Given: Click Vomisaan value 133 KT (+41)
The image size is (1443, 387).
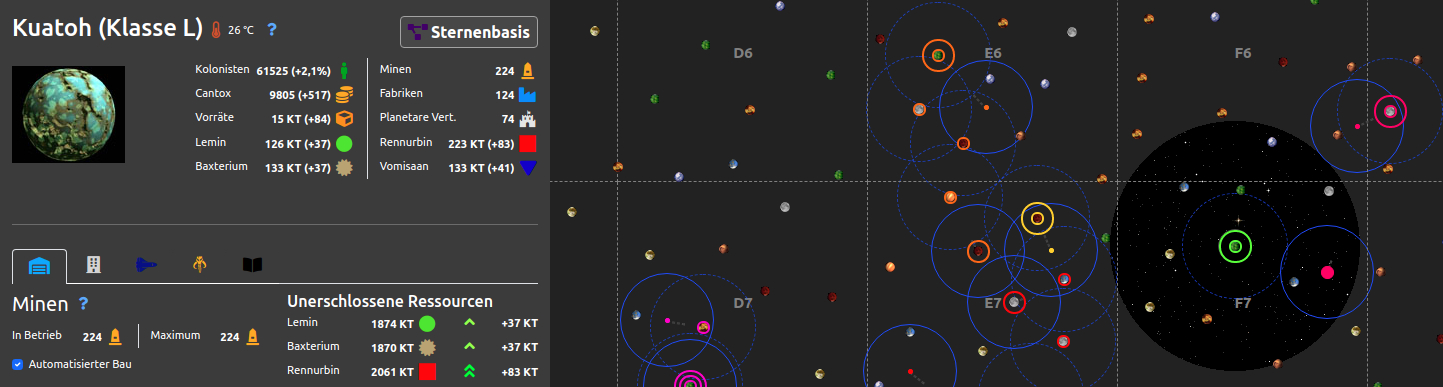Looking at the screenshot, I should tap(480, 167).
